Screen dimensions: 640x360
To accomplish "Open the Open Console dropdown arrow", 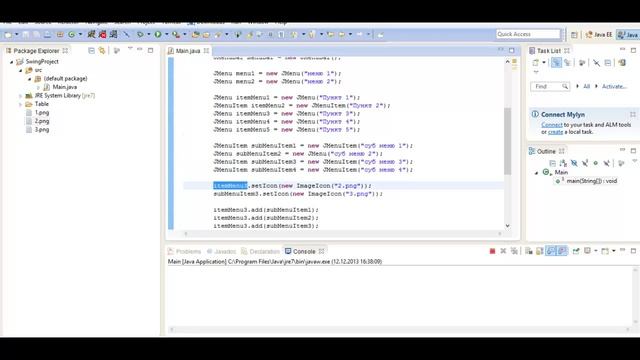I will [x=613, y=251].
